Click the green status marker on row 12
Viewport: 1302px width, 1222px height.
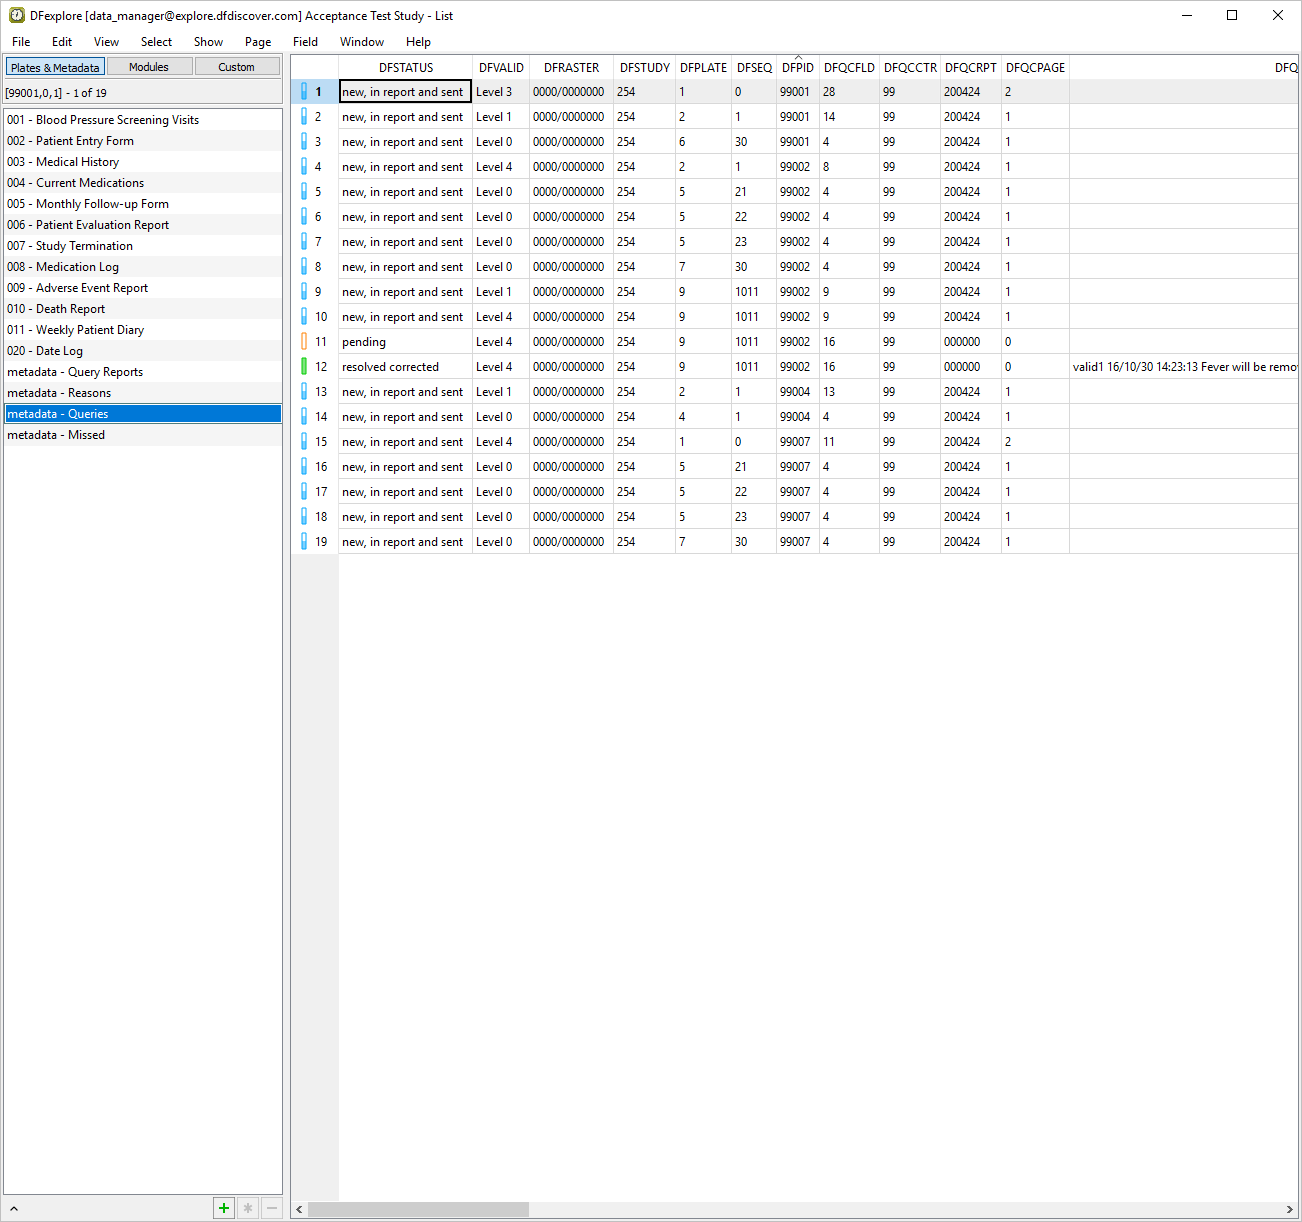click(x=304, y=367)
